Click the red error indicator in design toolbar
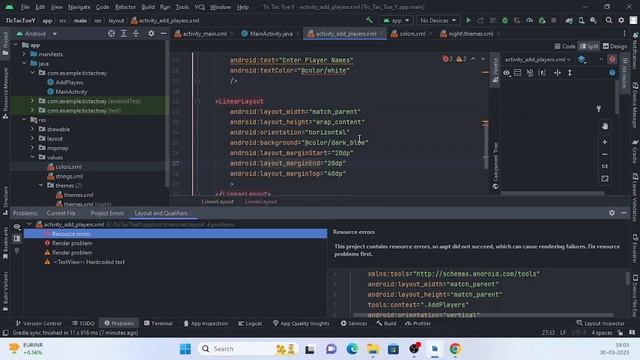 point(612,60)
